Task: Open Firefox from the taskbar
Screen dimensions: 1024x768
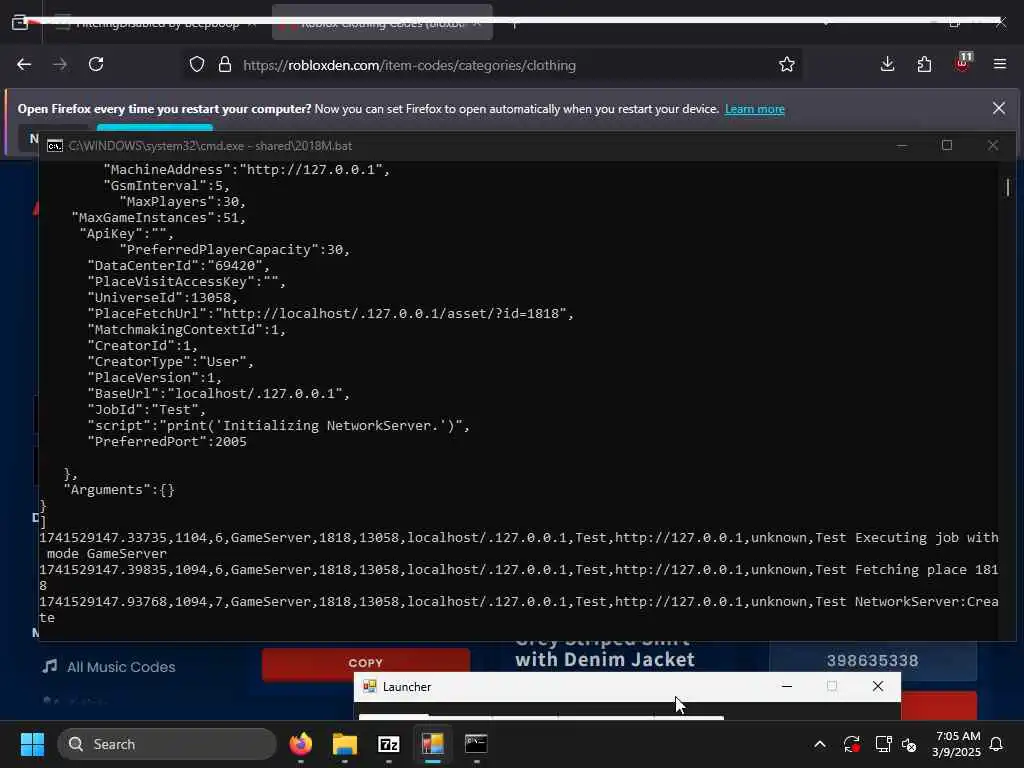Action: (x=301, y=744)
